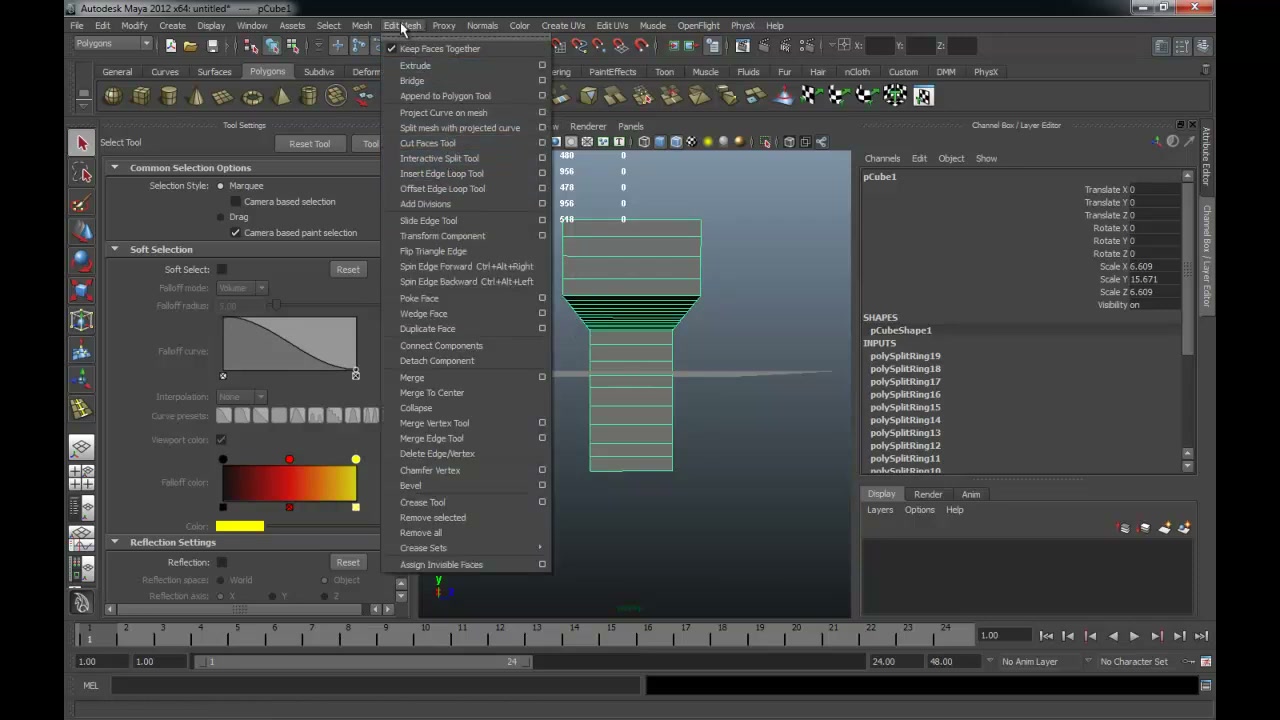This screenshot has width=1280, height=720.
Task: Enable Camera based selection checkbox
Action: 236,202
